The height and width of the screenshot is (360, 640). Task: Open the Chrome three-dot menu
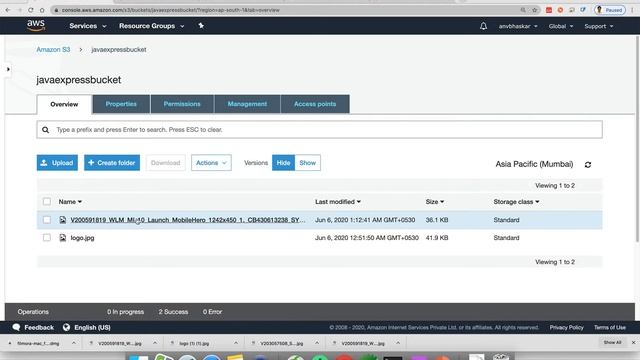coord(632,10)
